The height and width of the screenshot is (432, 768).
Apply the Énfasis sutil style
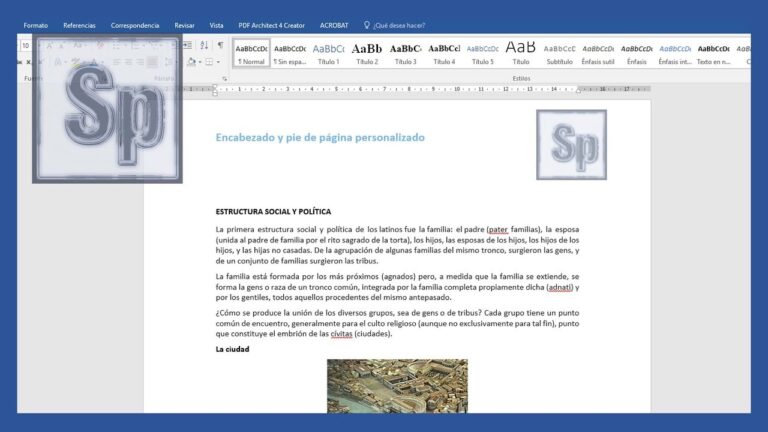(x=598, y=53)
